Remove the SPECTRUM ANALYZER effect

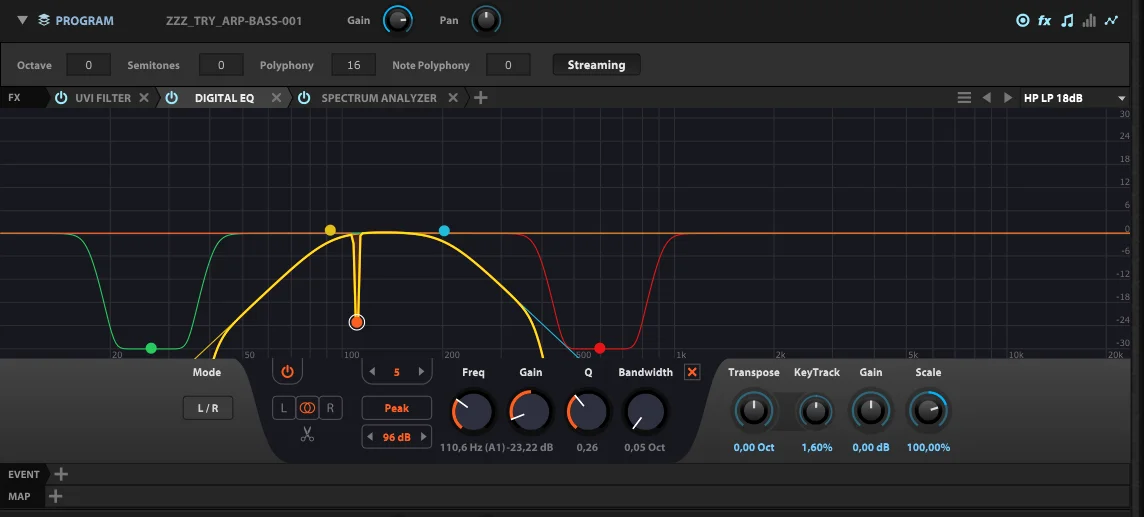[453, 98]
